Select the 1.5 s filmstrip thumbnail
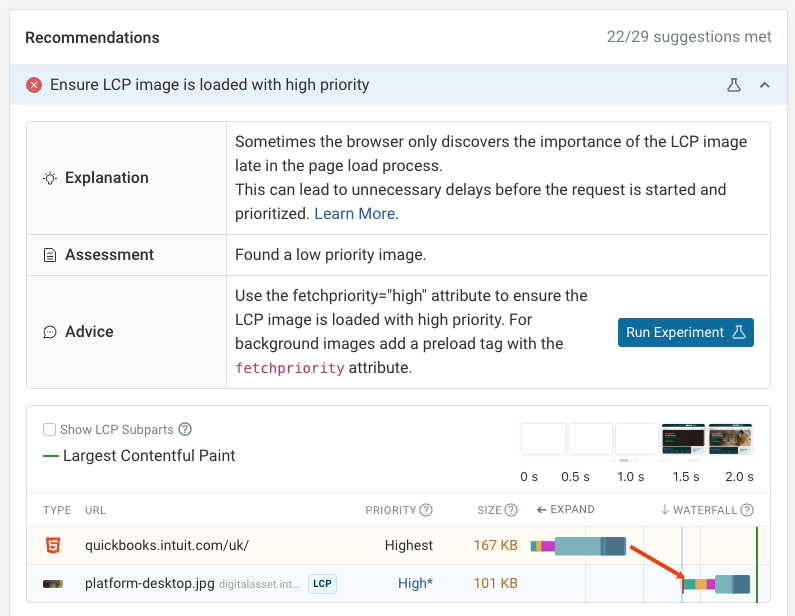 [x=683, y=439]
